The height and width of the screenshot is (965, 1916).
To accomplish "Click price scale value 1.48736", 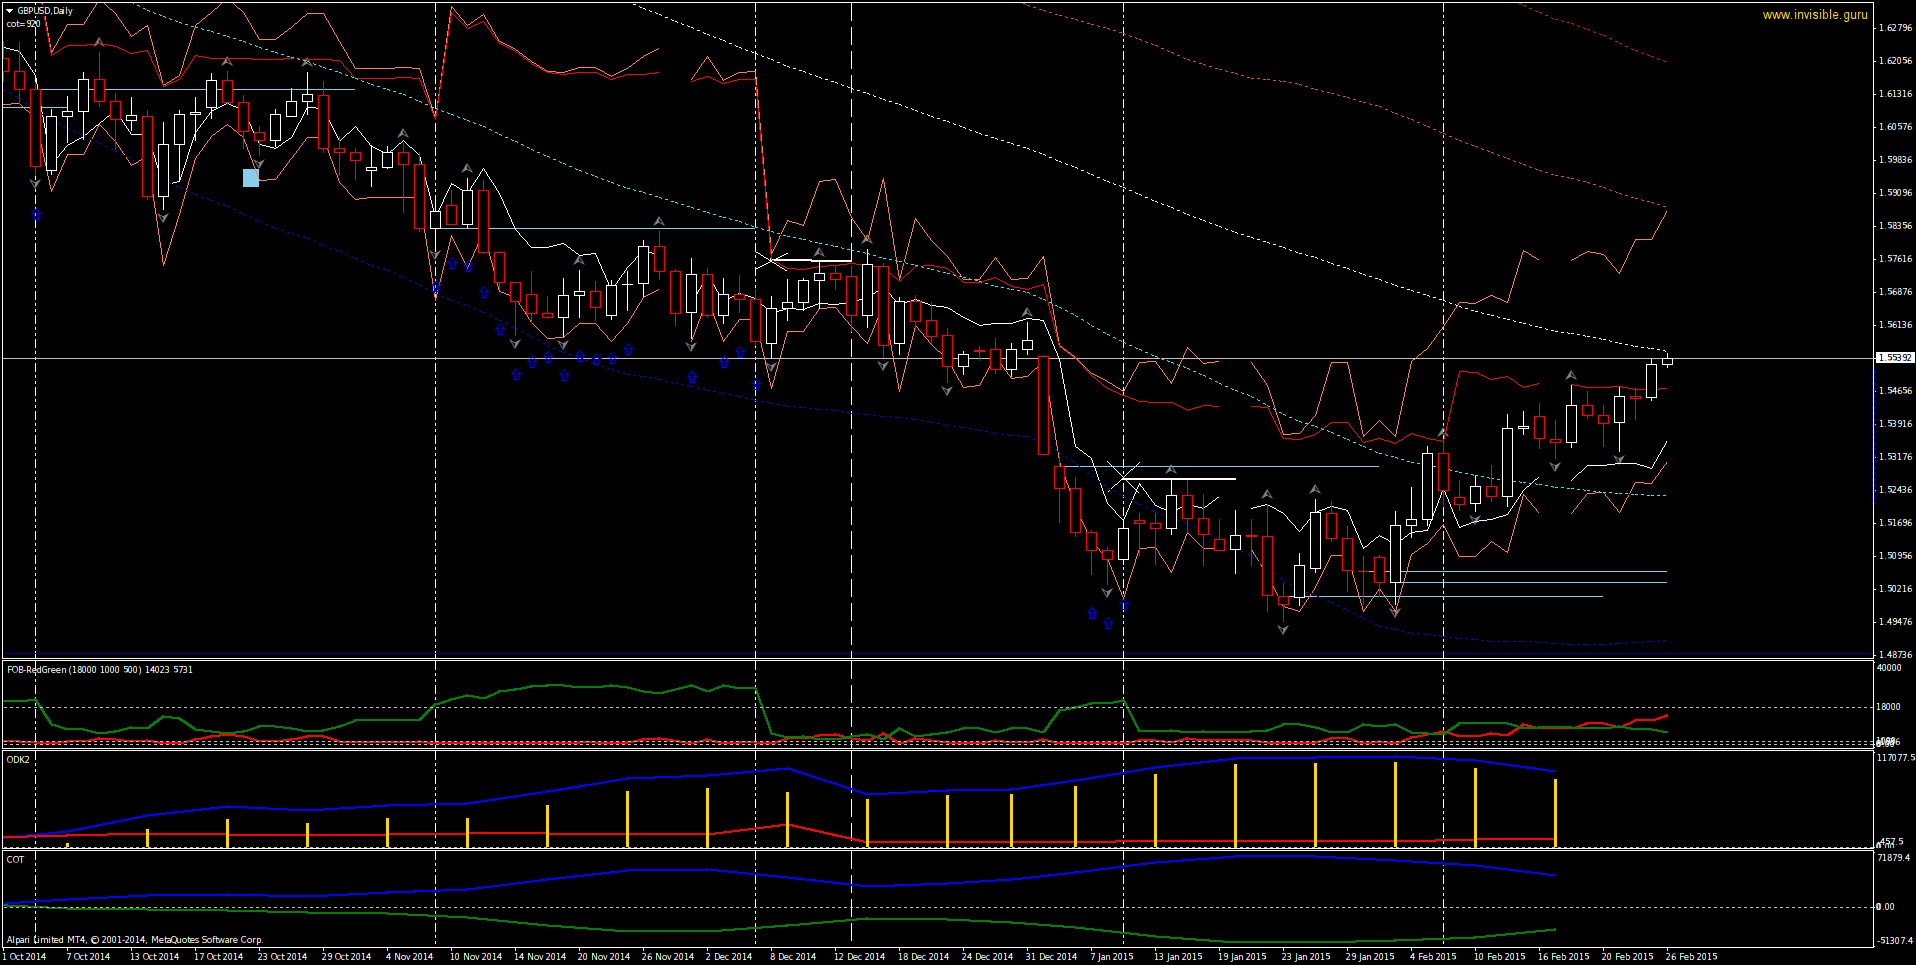I will (x=1896, y=655).
